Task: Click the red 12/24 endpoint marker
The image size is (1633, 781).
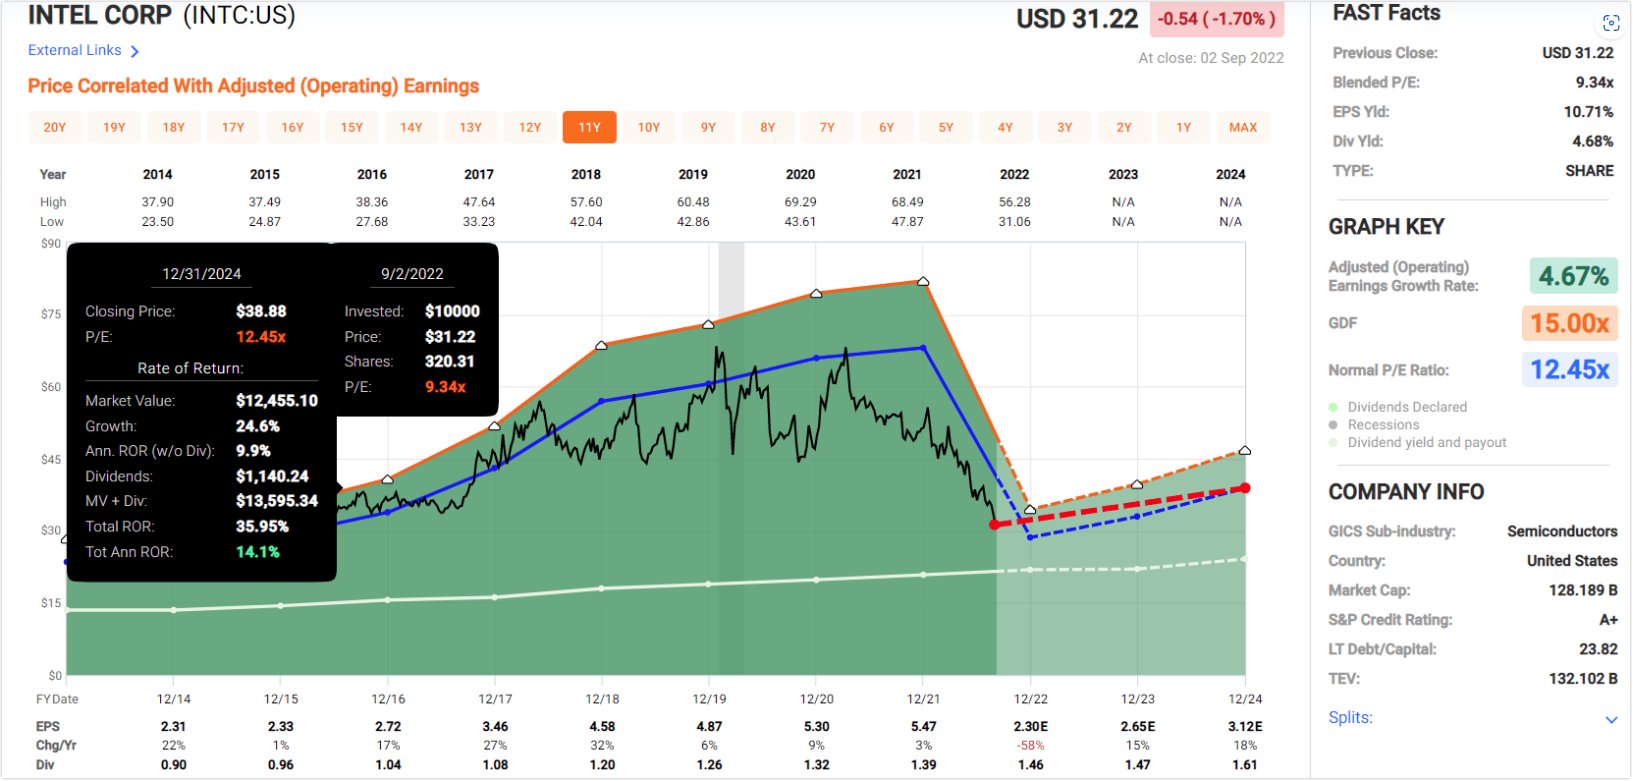Action: (1245, 488)
